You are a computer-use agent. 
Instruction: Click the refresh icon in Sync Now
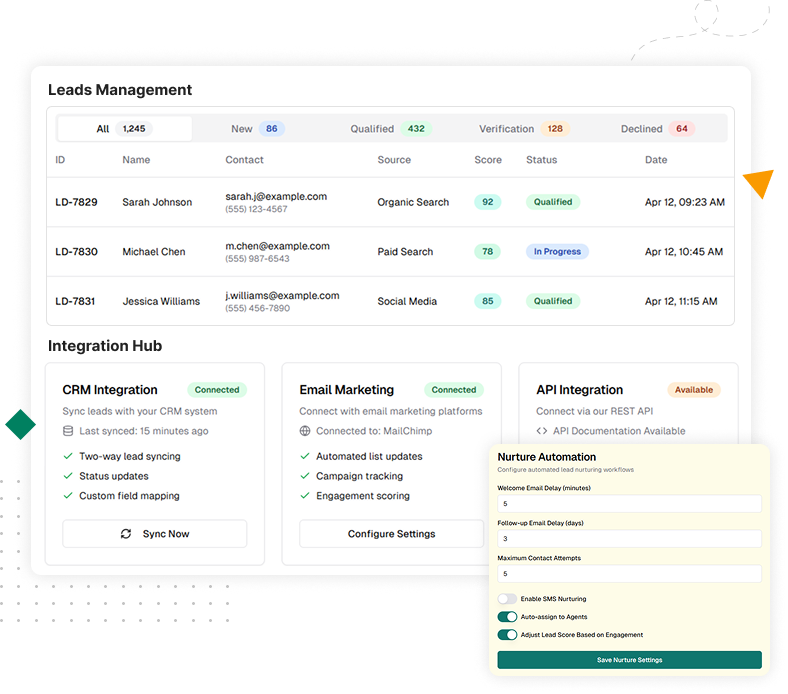(126, 535)
